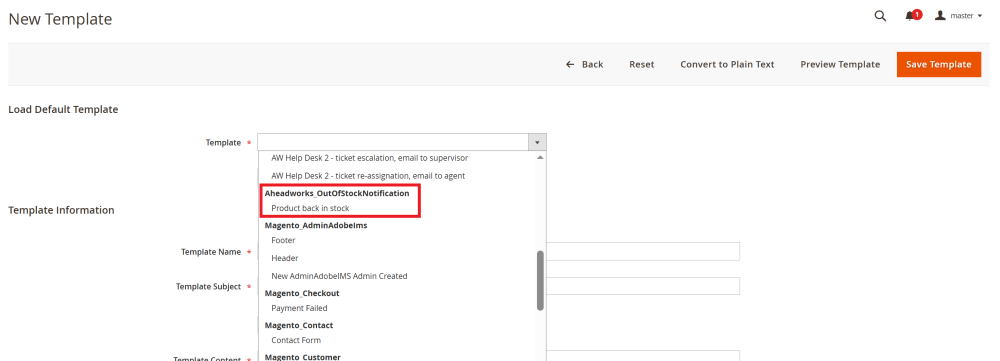Choose Product back in stock template
The width and height of the screenshot is (1000, 361).
(x=310, y=208)
